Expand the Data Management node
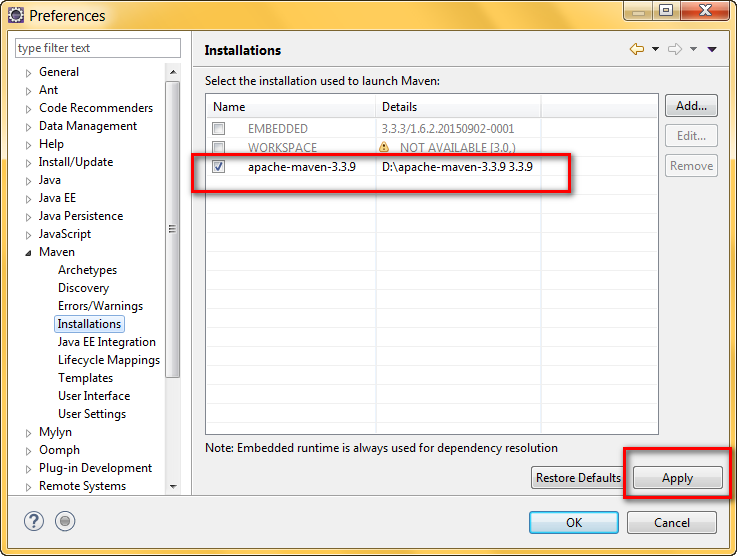Image resolution: width=737 pixels, height=556 pixels. click(x=28, y=127)
